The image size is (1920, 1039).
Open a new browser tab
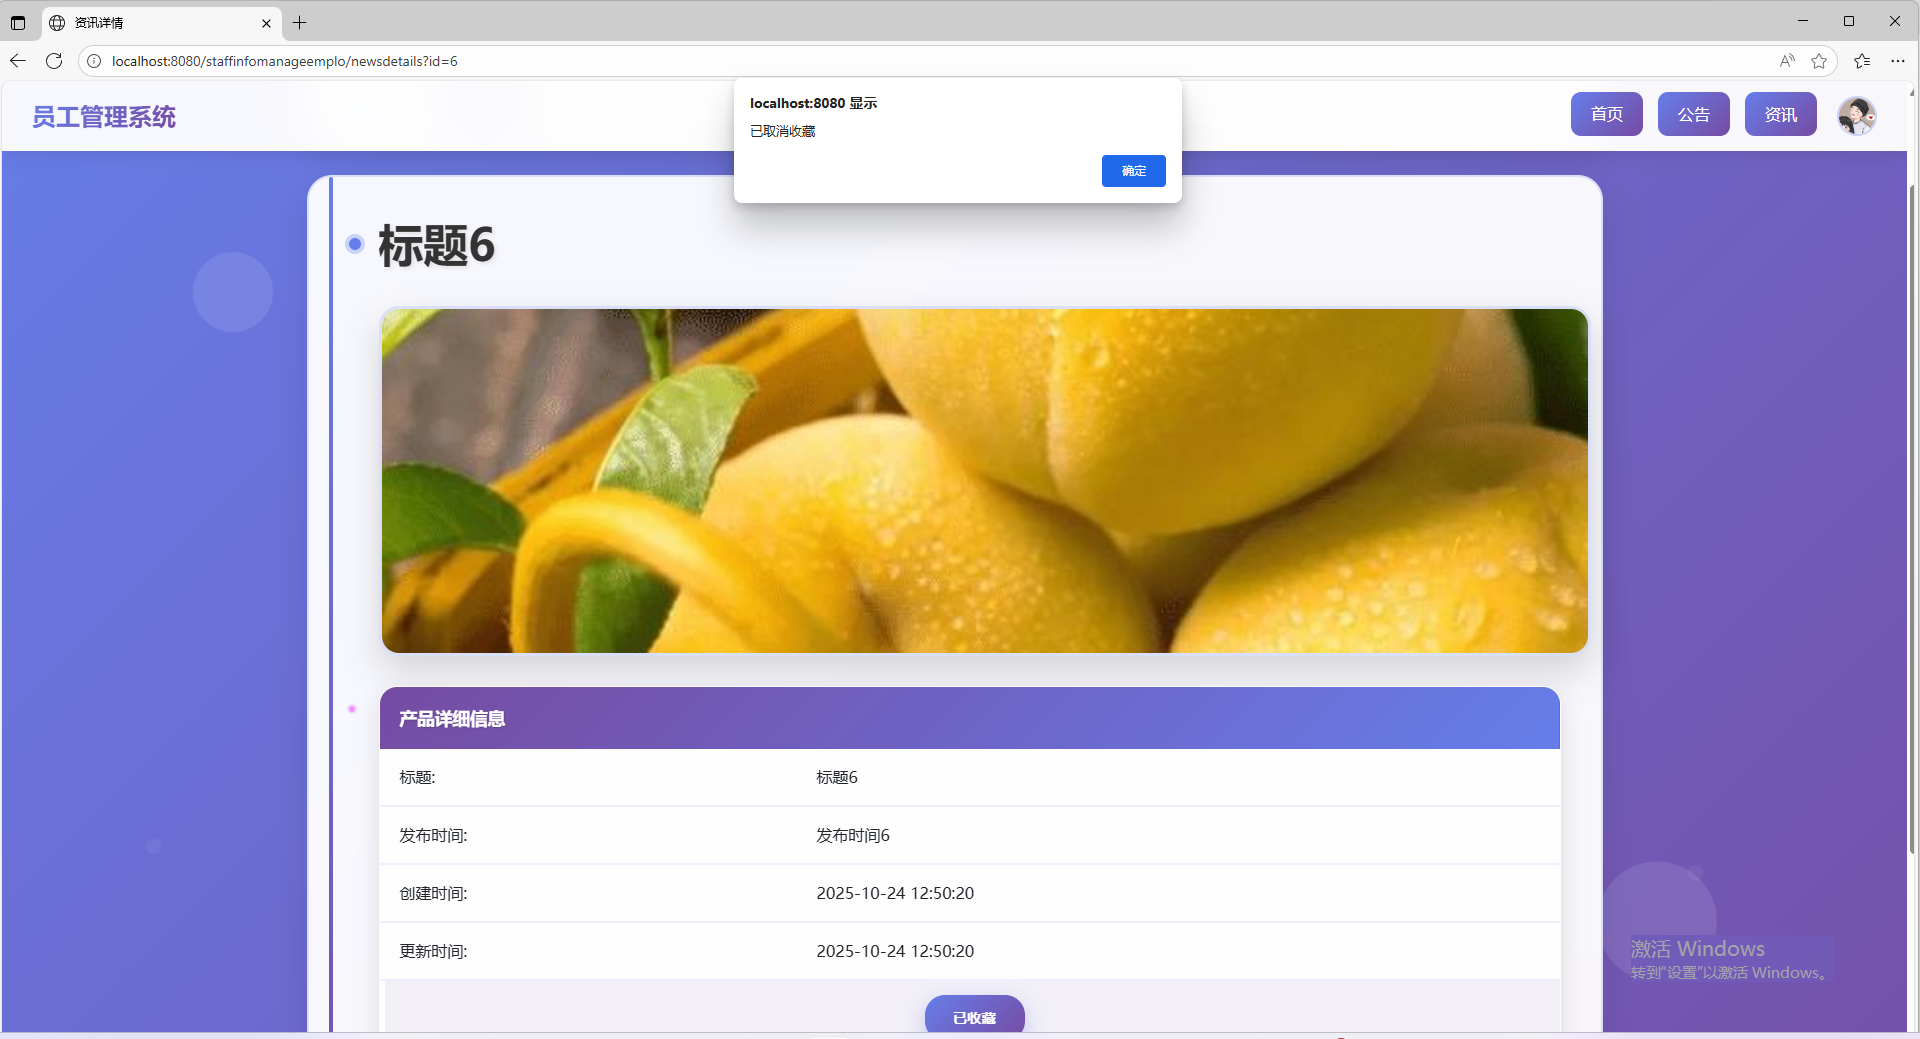[299, 22]
